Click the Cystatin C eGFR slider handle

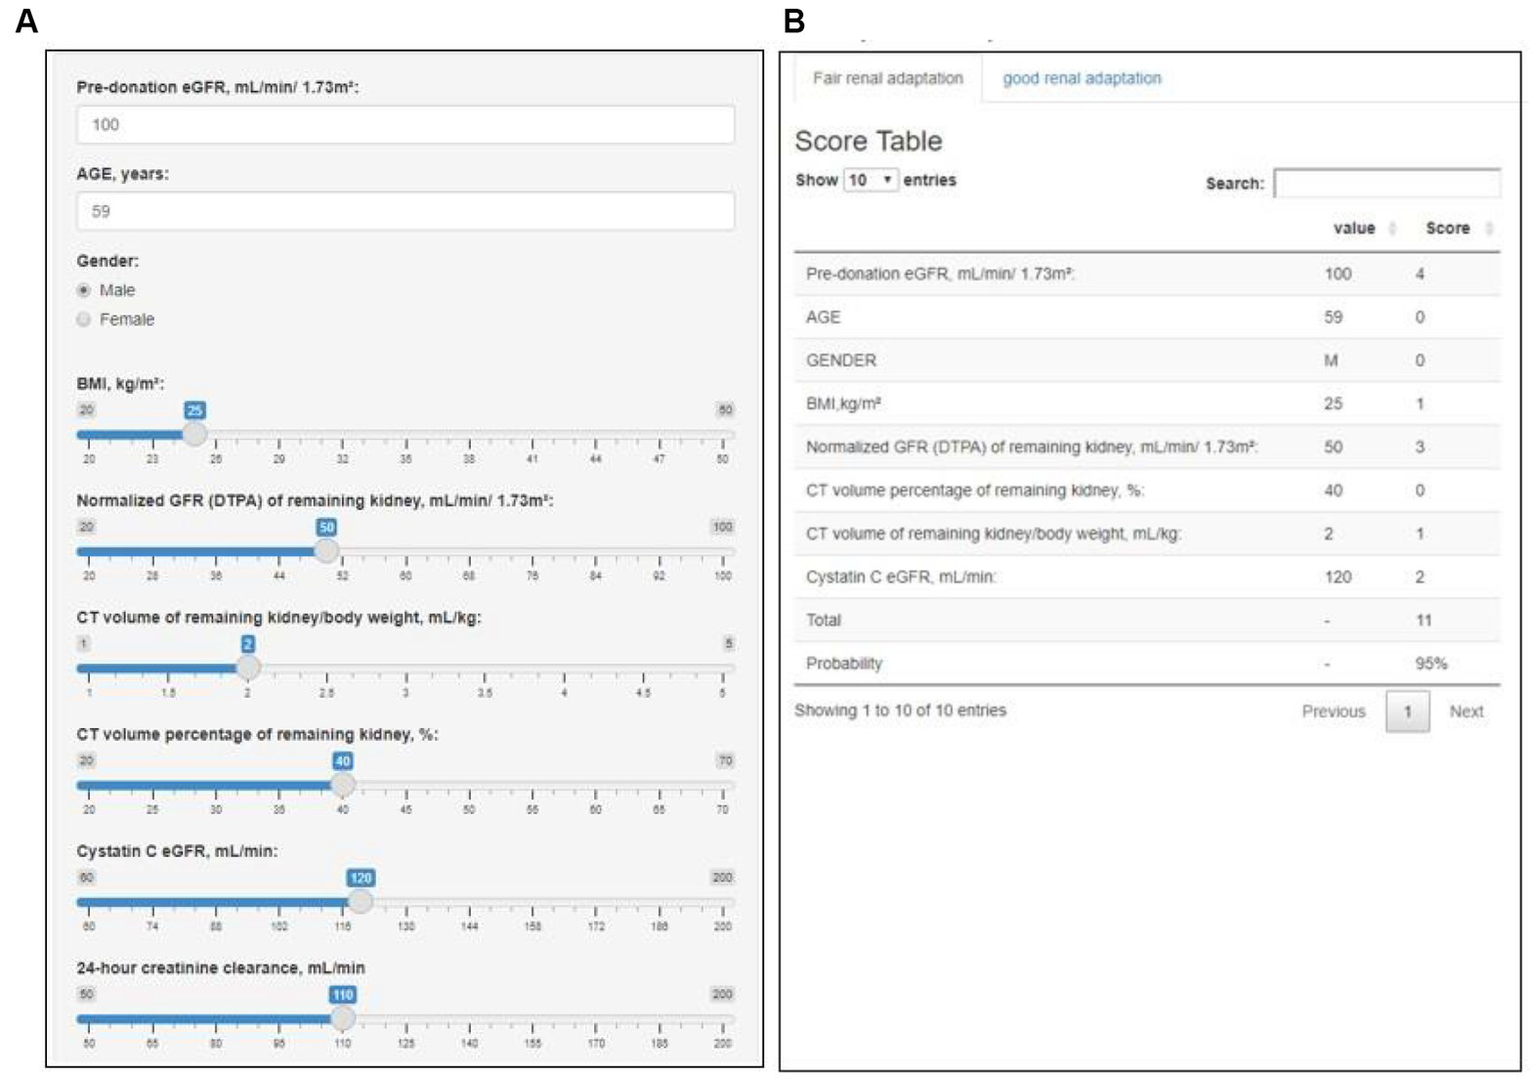pos(360,901)
